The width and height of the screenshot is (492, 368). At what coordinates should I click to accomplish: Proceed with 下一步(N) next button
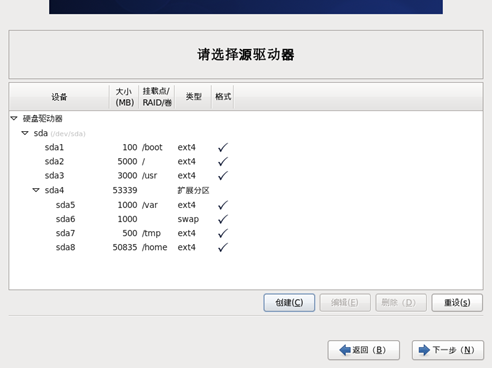pyautogui.click(x=448, y=350)
